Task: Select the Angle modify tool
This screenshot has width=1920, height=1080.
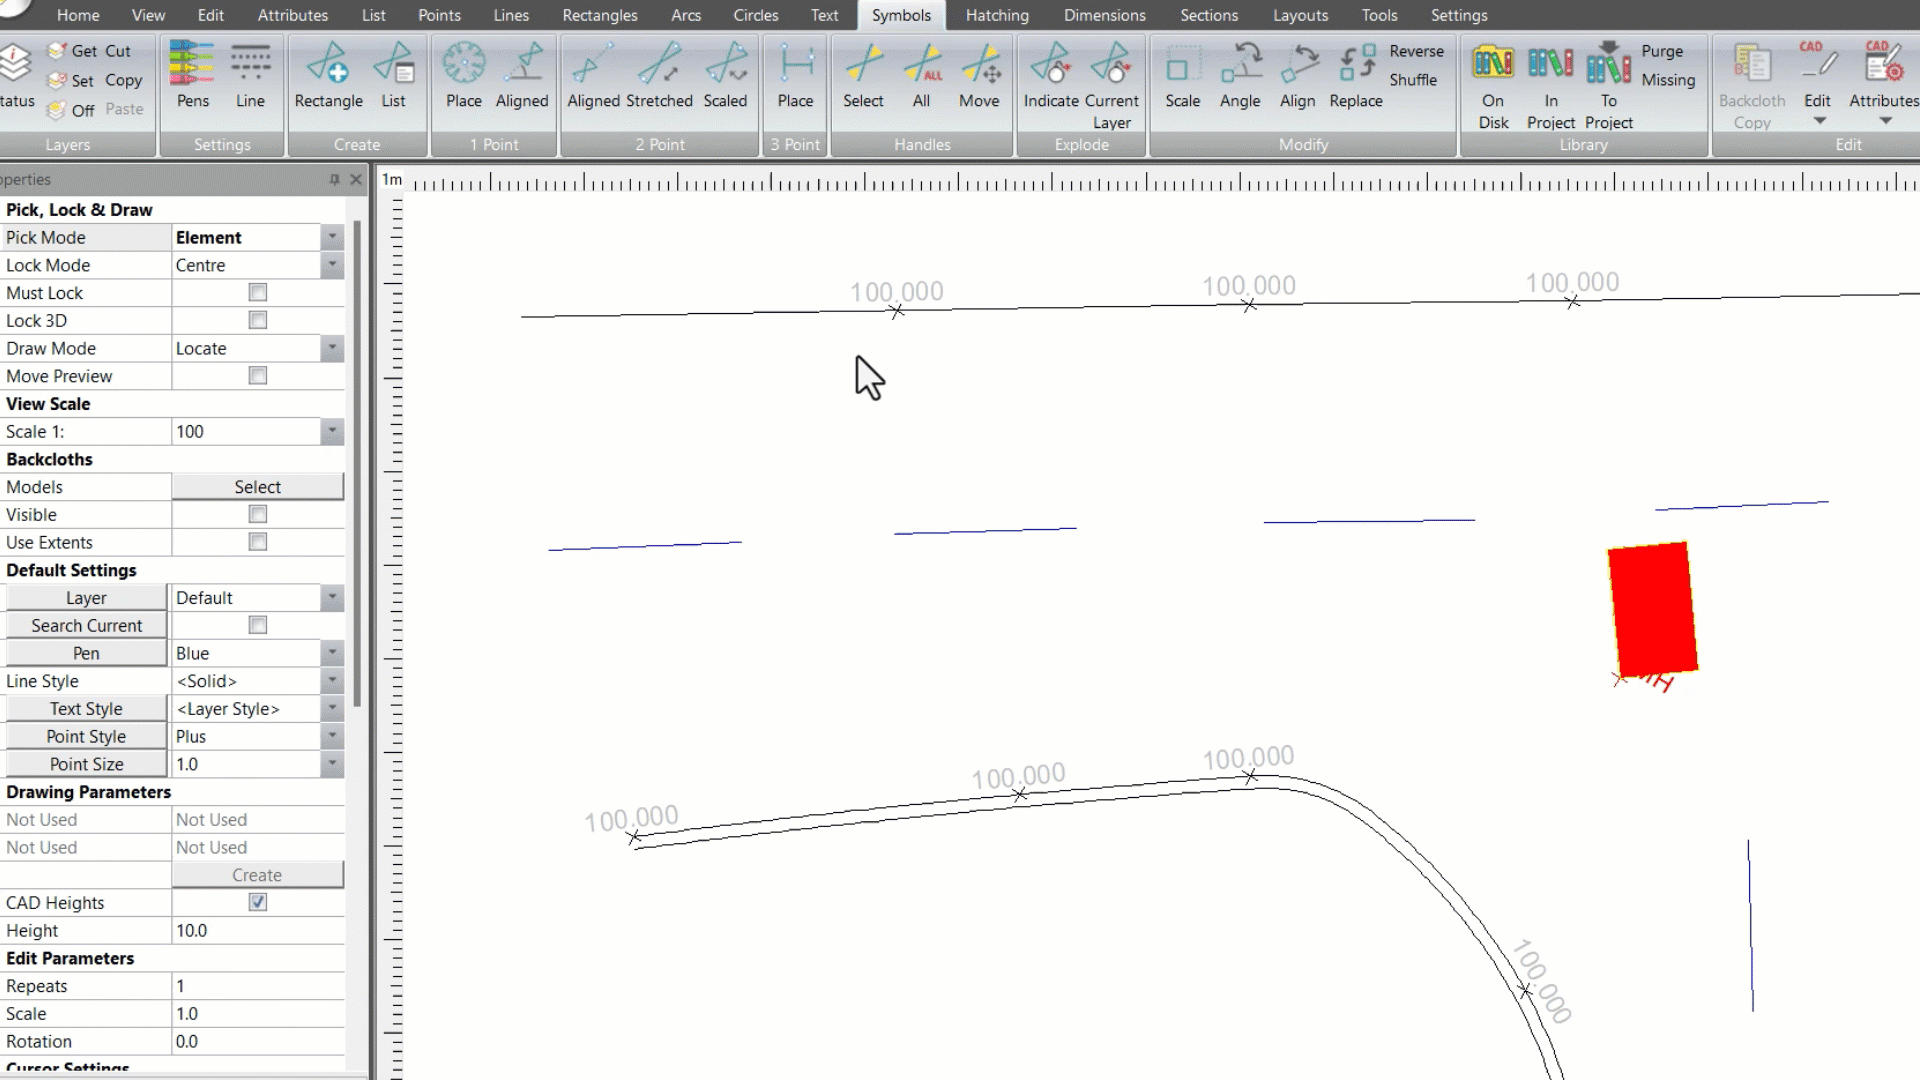Action: point(1240,75)
